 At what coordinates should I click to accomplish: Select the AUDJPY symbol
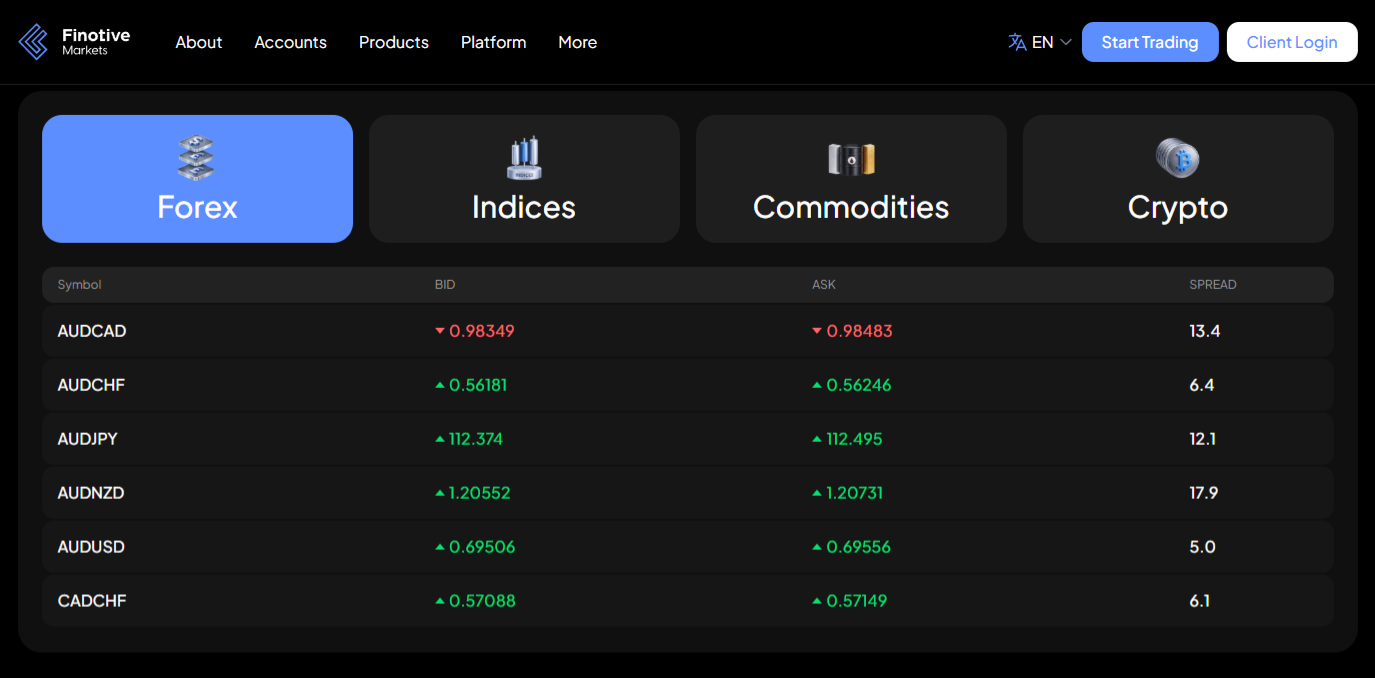88,439
